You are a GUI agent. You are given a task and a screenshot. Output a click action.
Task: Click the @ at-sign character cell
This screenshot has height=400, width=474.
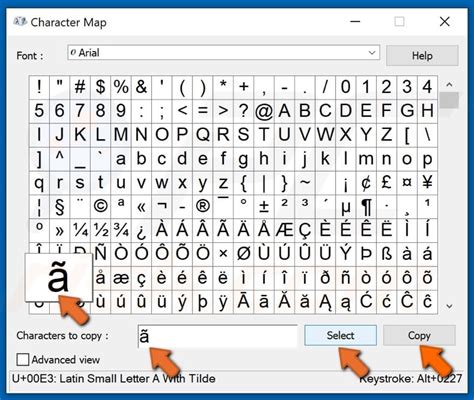tap(264, 111)
